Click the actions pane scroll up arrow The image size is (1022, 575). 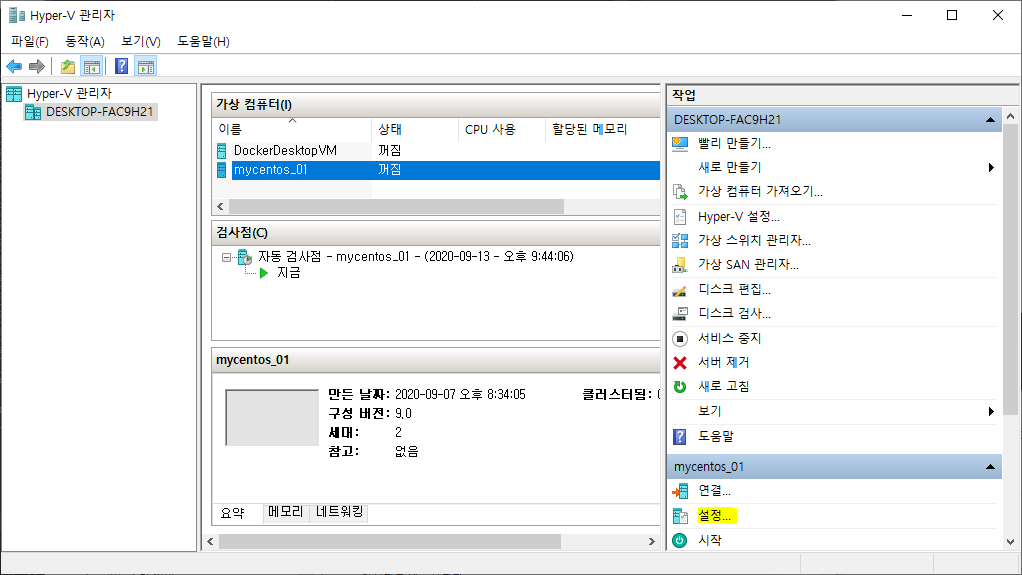pyautogui.click(x=1010, y=117)
